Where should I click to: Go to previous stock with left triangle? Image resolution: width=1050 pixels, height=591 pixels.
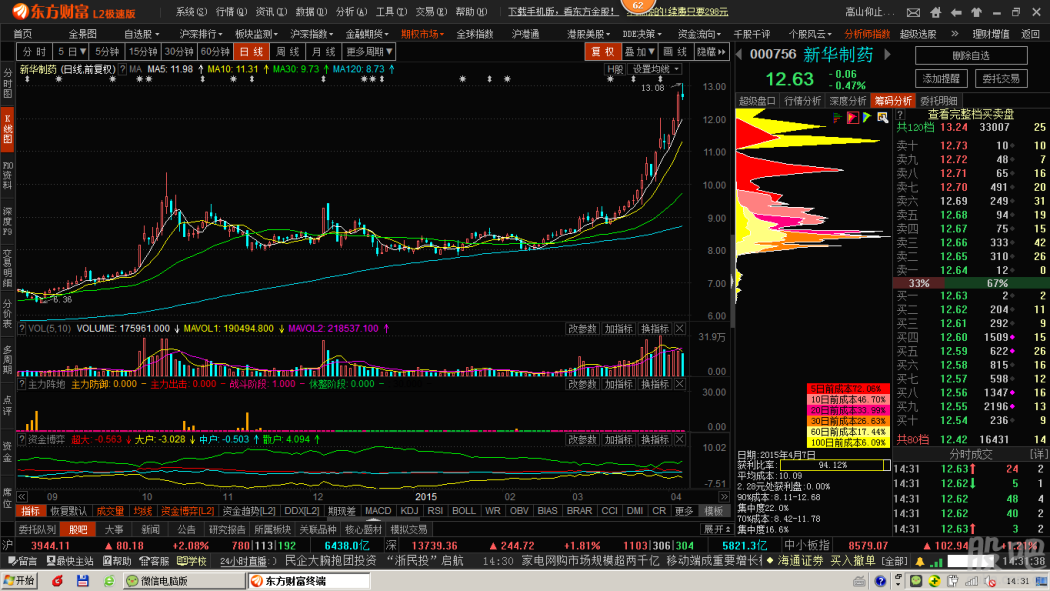click(x=739, y=55)
